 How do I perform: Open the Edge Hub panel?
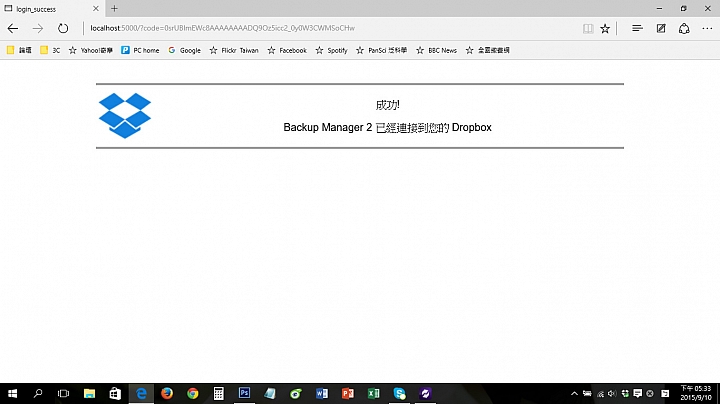coord(637,28)
